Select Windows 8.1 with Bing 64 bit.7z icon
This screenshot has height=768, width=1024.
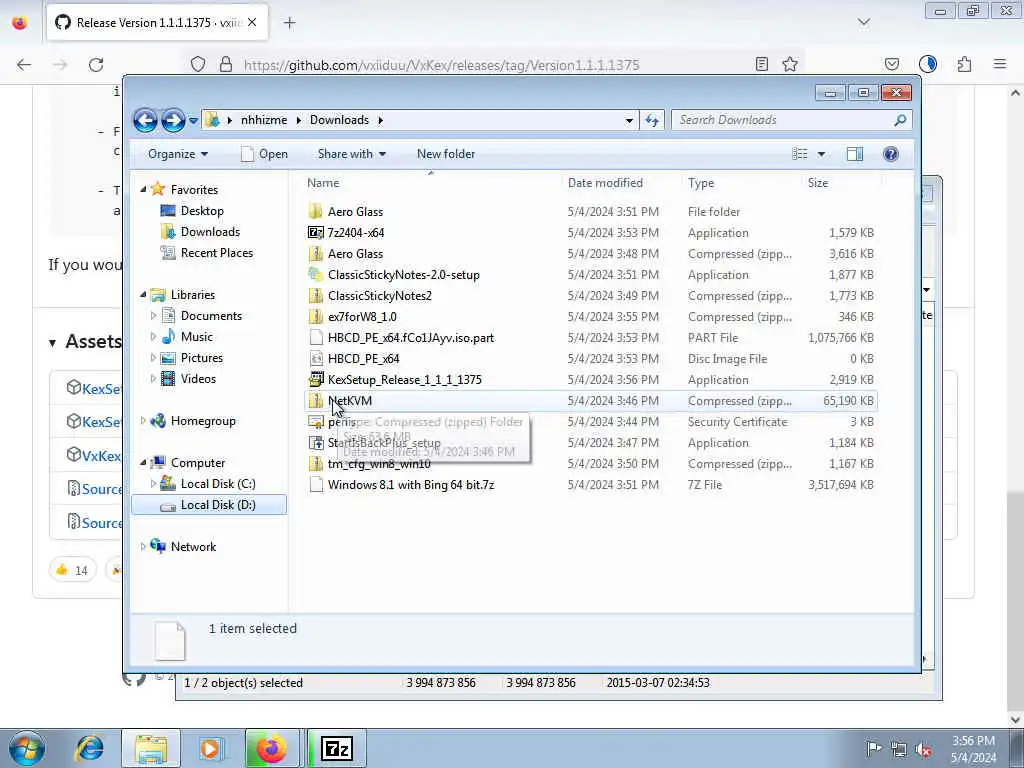(316, 485)
